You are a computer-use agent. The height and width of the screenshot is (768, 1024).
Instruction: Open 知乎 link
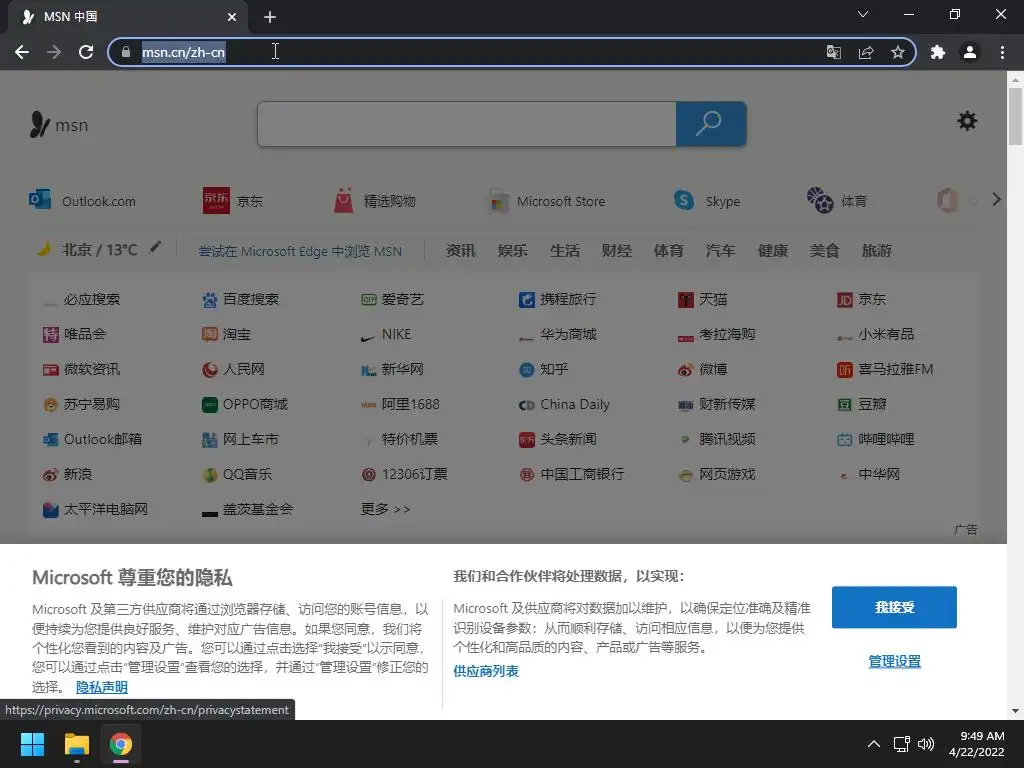click(544, 369)
